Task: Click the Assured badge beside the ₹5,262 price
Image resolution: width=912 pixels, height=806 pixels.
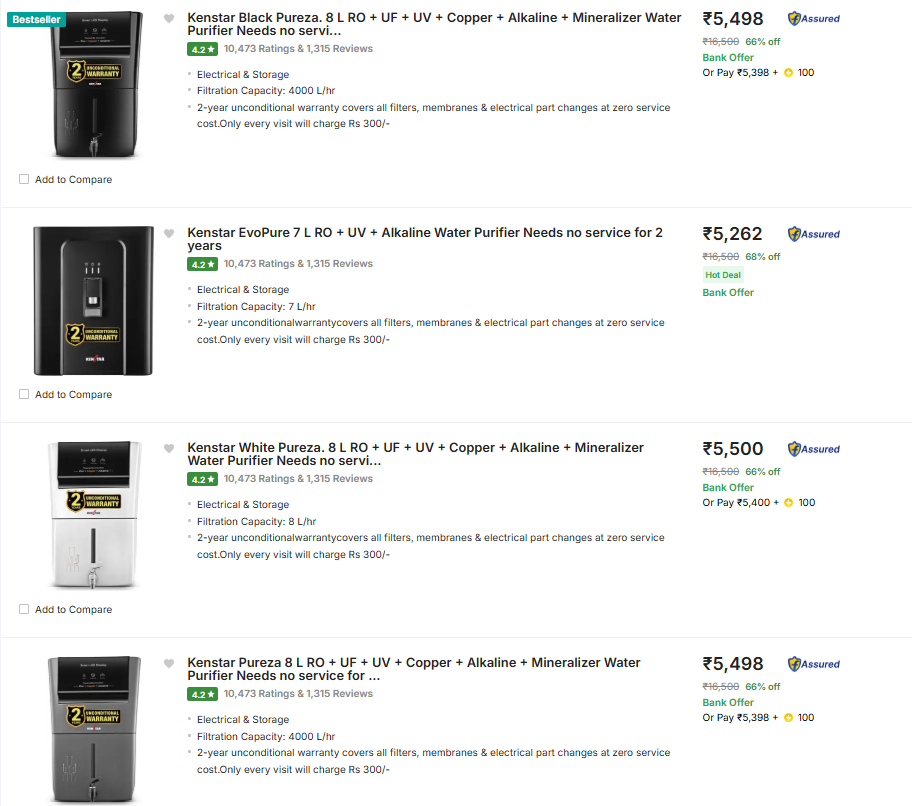Action: [x=813, y=234]
